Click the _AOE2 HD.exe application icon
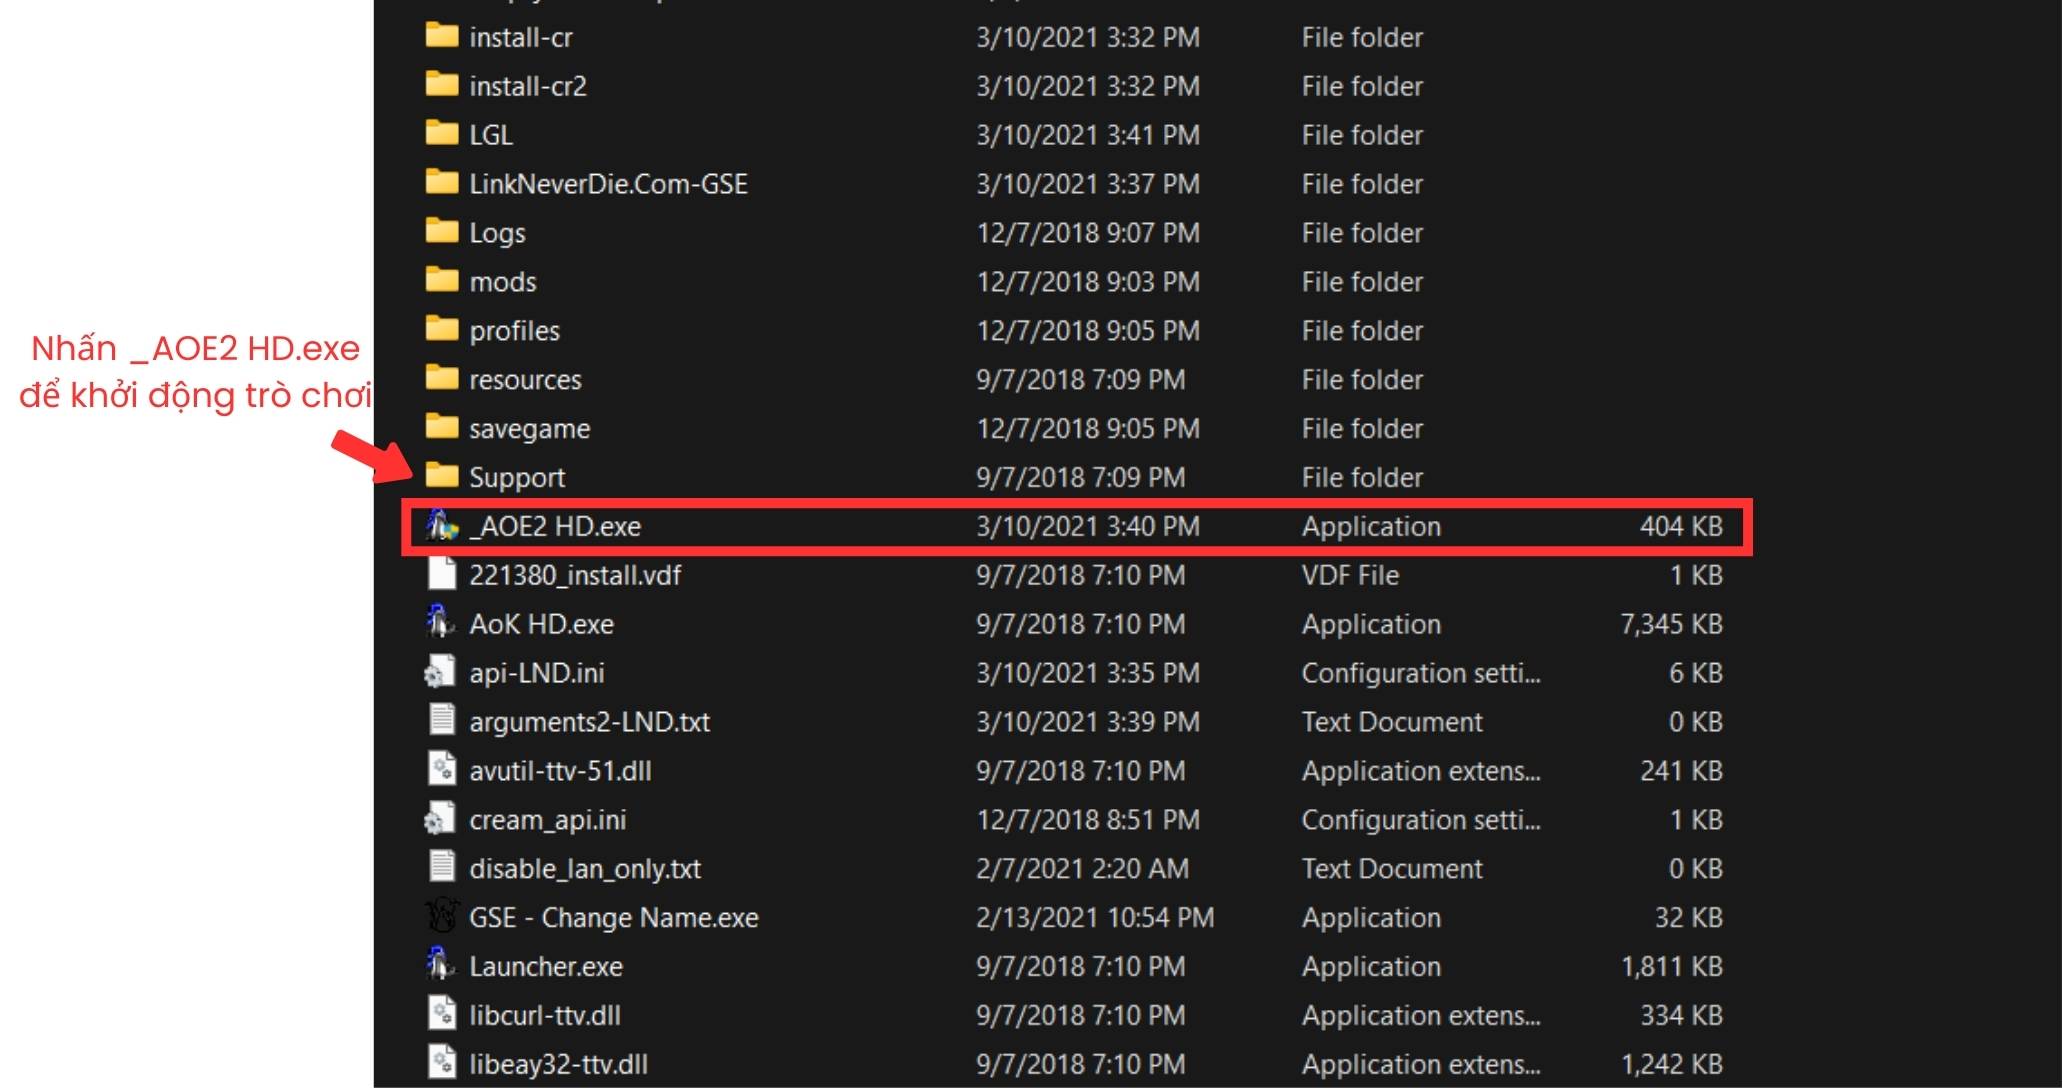This screenshot has width=2063, height=1089. (441, 525)
